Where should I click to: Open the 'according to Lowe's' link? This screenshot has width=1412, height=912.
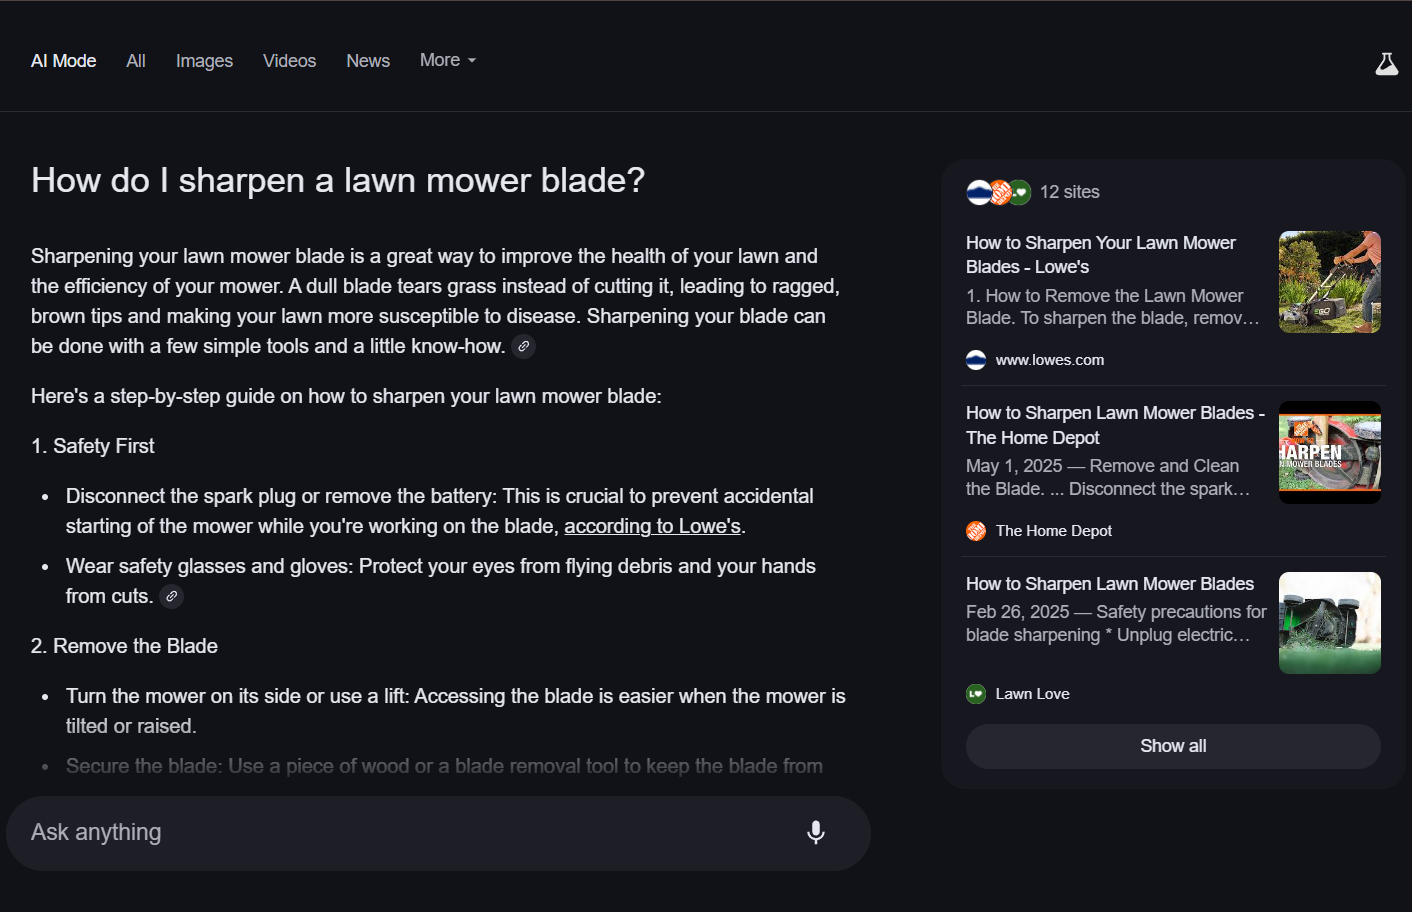pos(652,526)
